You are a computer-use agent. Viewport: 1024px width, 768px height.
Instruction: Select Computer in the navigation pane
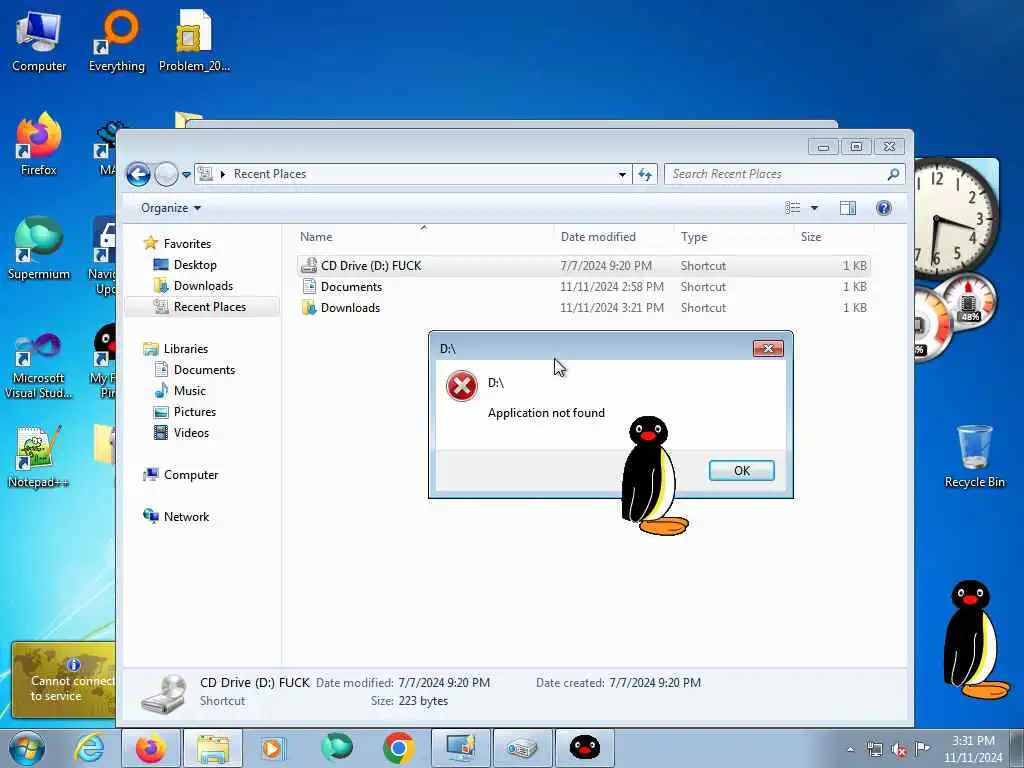pos(191,475)
